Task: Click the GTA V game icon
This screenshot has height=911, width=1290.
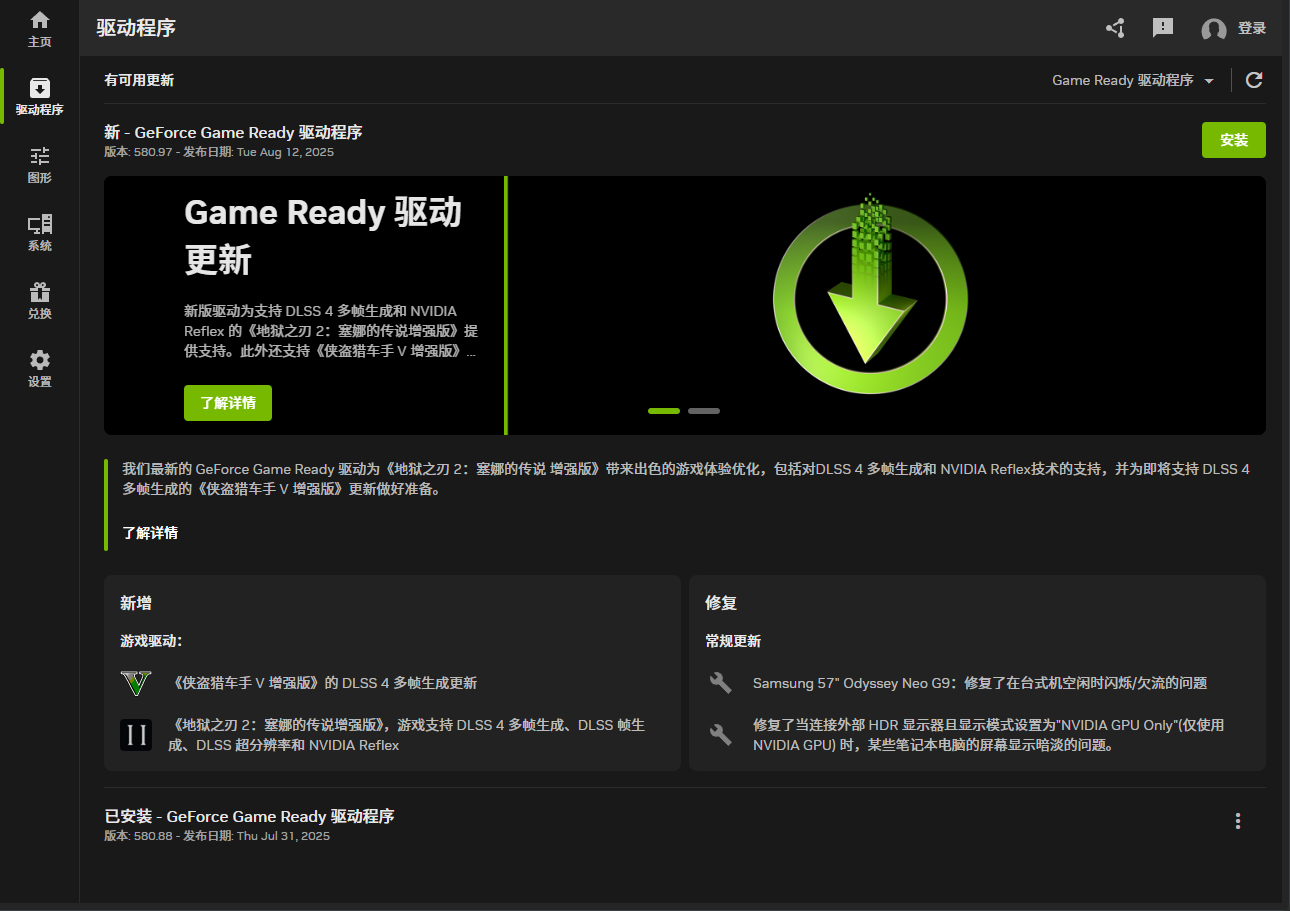Action: [x=136, y=683]
